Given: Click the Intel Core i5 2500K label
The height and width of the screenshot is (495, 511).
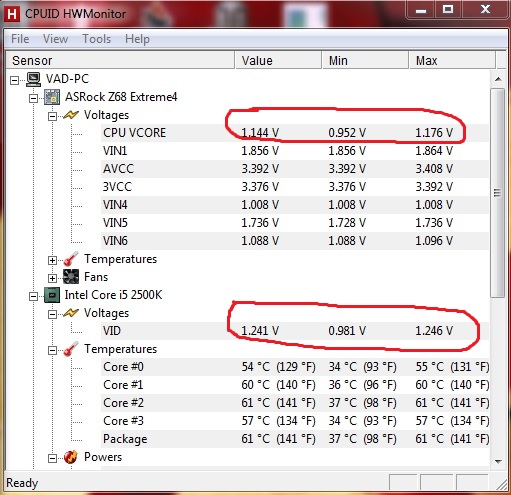Looking at the screenshot, I should click(x=113, y=295).
